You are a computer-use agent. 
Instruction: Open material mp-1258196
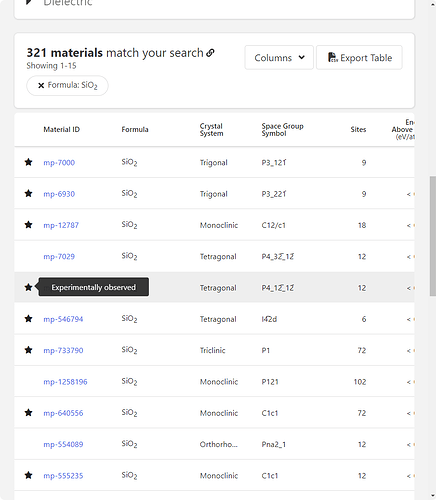click(x=65, y=382)
